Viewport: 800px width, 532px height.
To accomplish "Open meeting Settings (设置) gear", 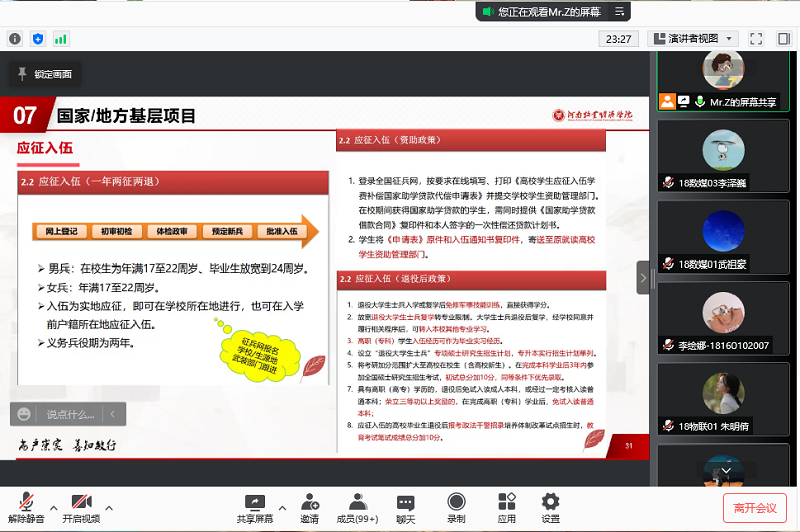I will [x=550, y=503].
